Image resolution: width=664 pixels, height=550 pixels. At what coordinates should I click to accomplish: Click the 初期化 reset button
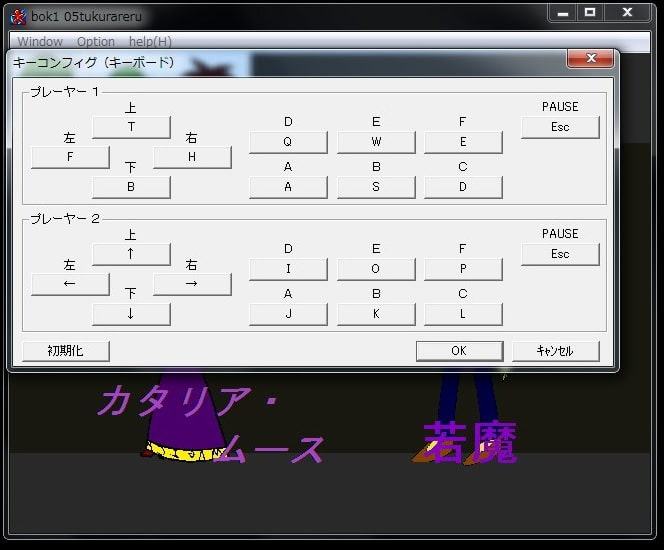[x=66, y=351]
